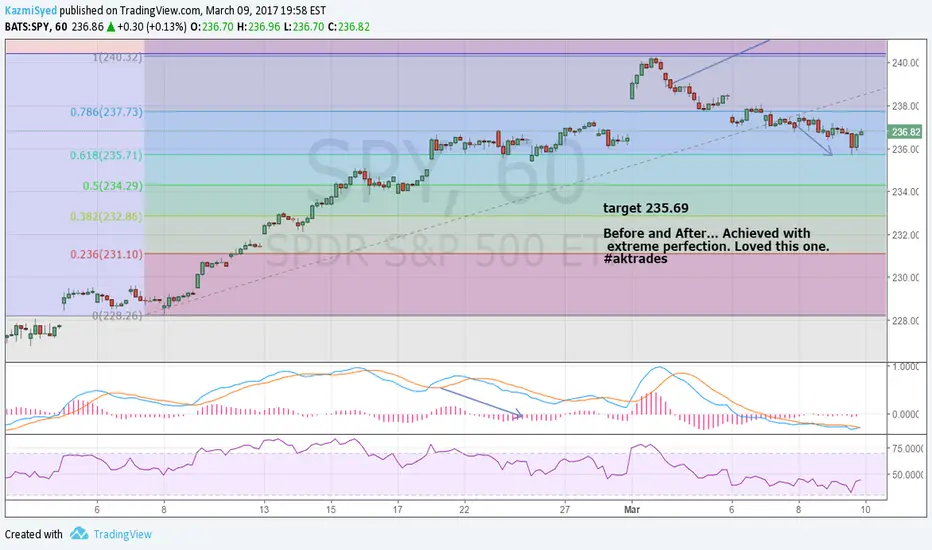932x550 pixels.
Task: Click the current price tag 236.82
Action: pos(905,132)
